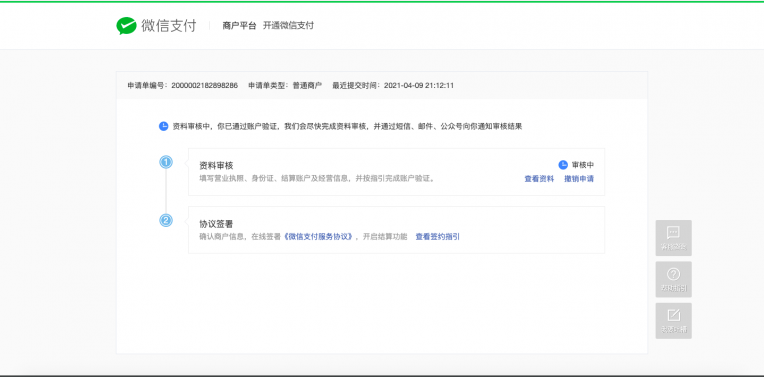Click 开通微信支付 in the header
This screenshot has width=764, height=377.
tap(288, 26)
